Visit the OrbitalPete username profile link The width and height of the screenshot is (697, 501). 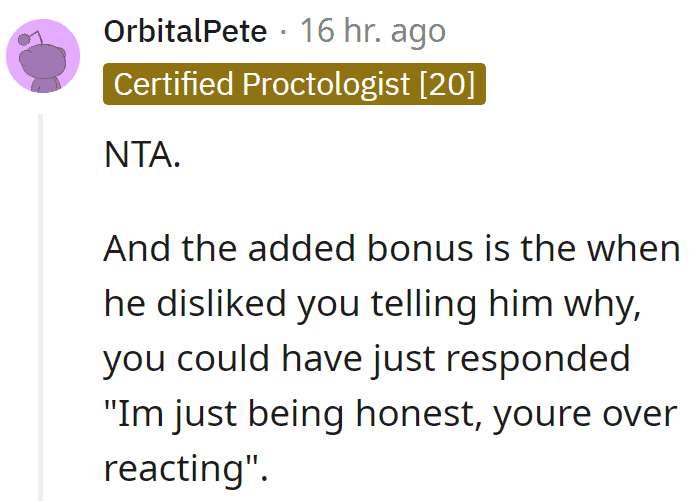[185, 32]
